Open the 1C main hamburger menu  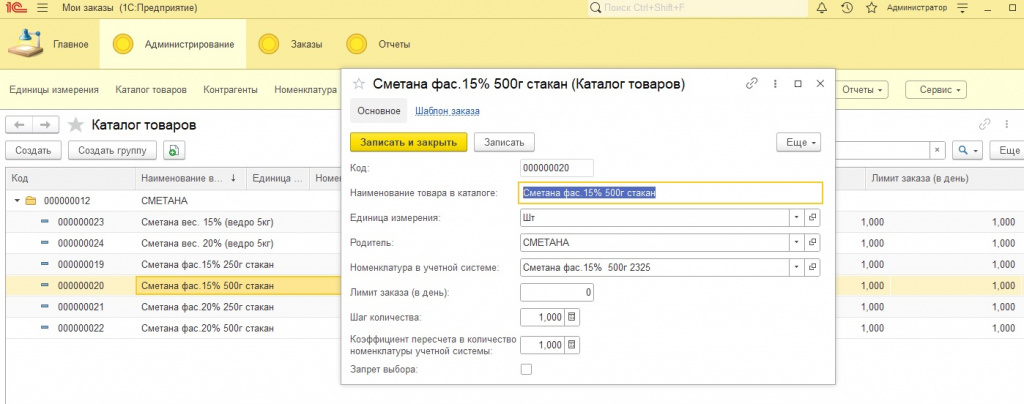point(42,8)
